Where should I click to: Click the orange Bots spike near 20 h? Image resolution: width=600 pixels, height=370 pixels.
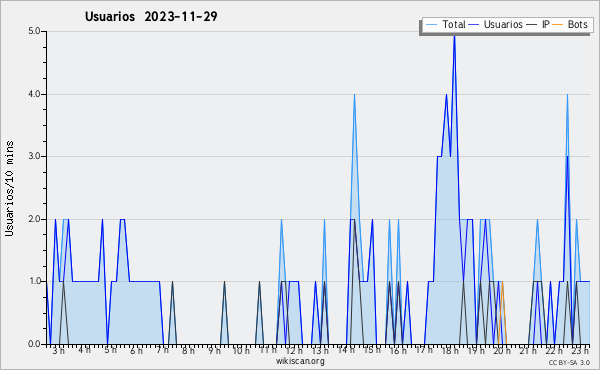pyautogui.click(x=502, y=313)
